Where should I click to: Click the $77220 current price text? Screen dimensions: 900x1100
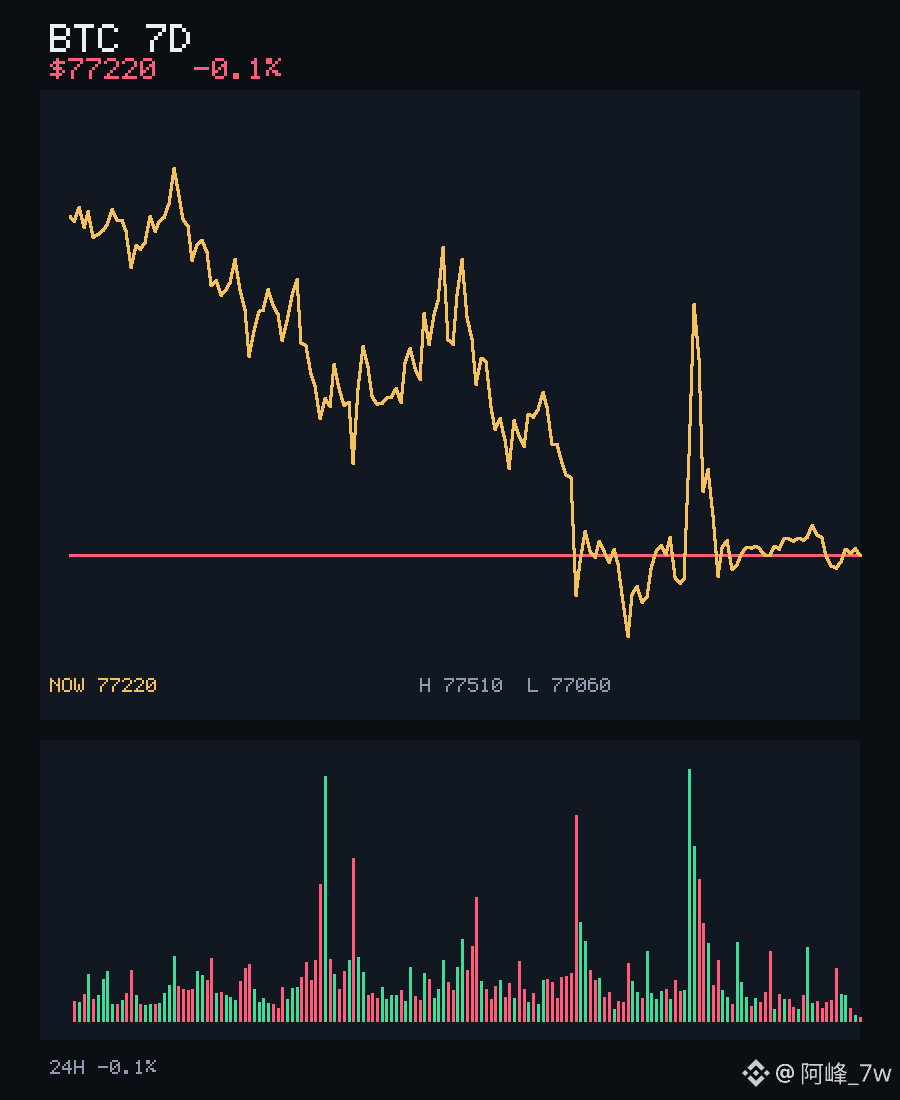[102, 69]
